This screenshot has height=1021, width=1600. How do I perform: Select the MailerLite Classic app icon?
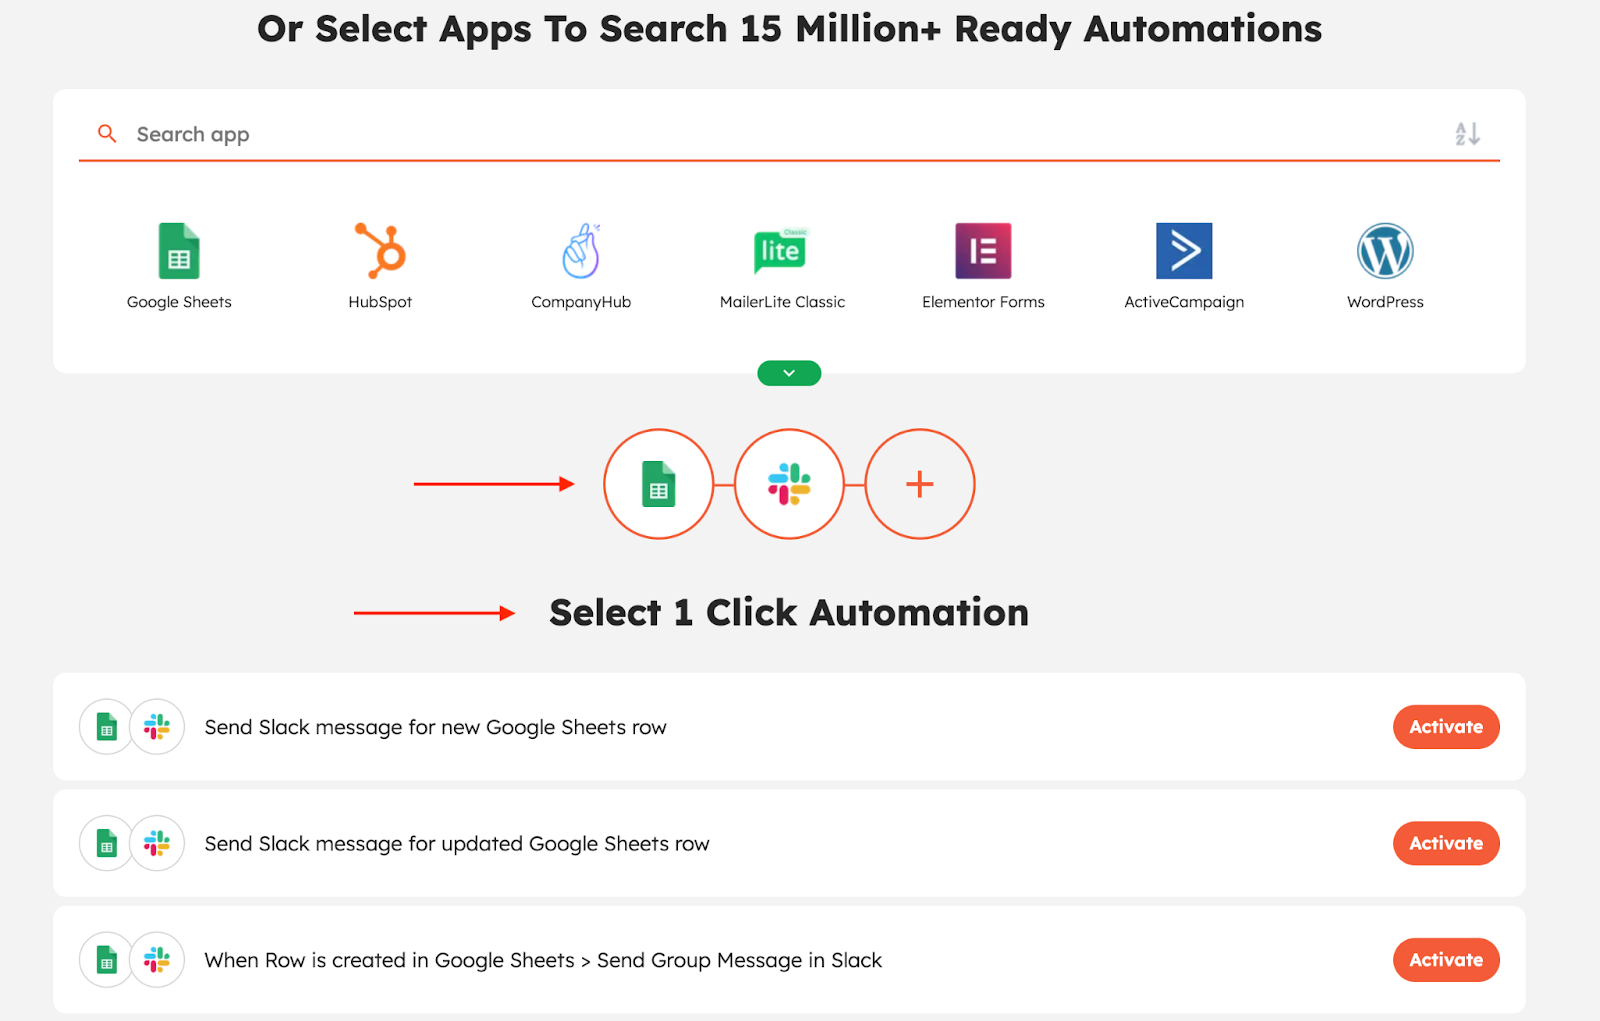click(x=782, y=250)
